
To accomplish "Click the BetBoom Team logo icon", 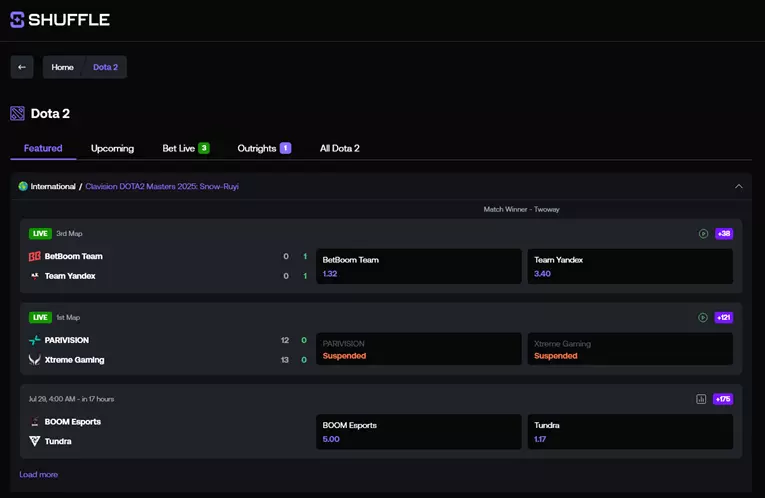I will [x=35, y=257].
